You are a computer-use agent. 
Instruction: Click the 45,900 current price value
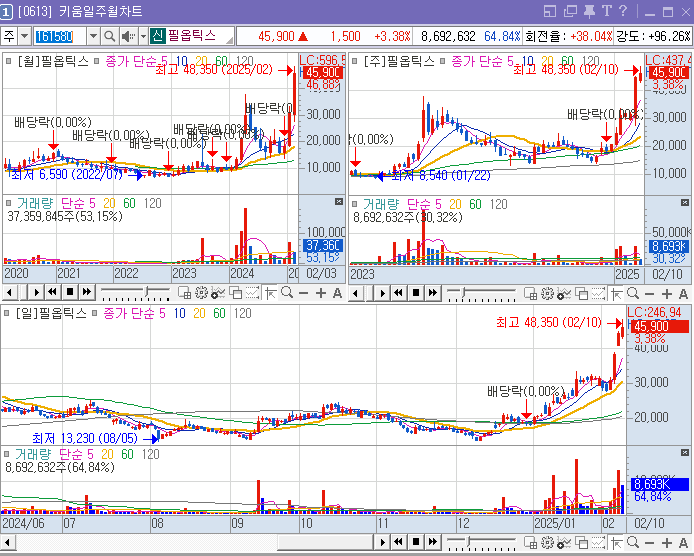[x=276, y=36]
